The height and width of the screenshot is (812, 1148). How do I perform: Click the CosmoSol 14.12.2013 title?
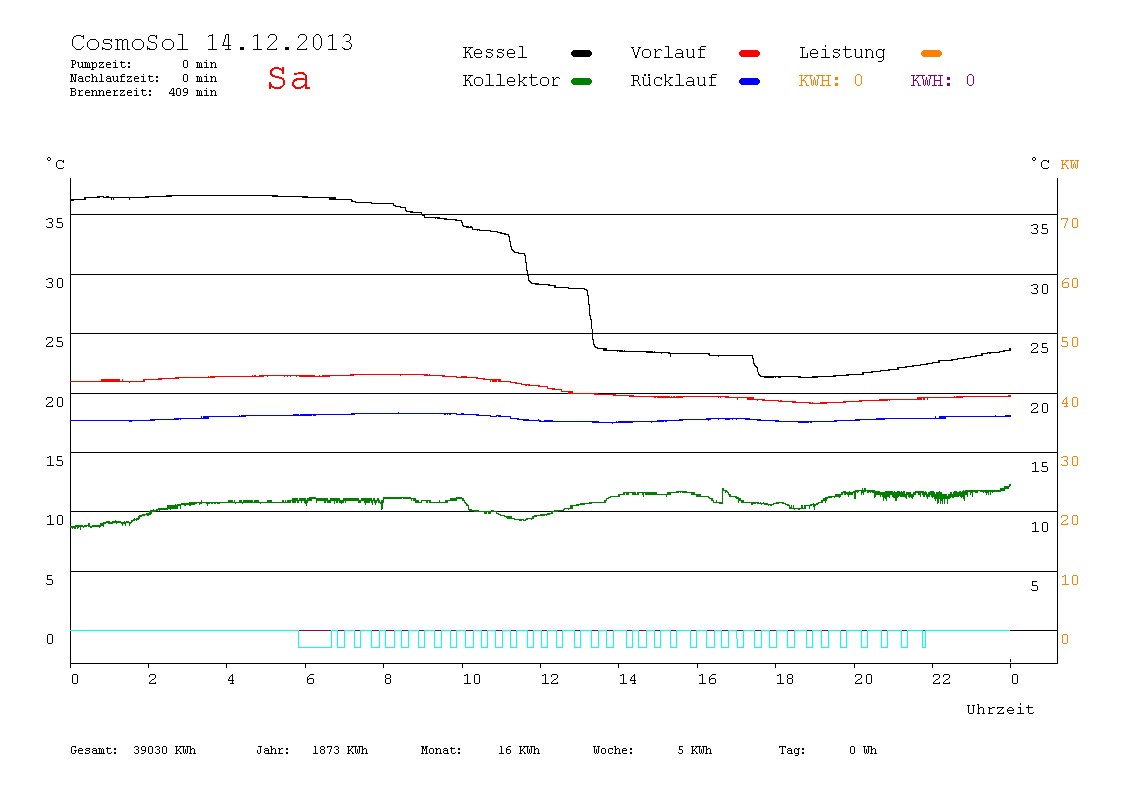(x=212, y=42)
